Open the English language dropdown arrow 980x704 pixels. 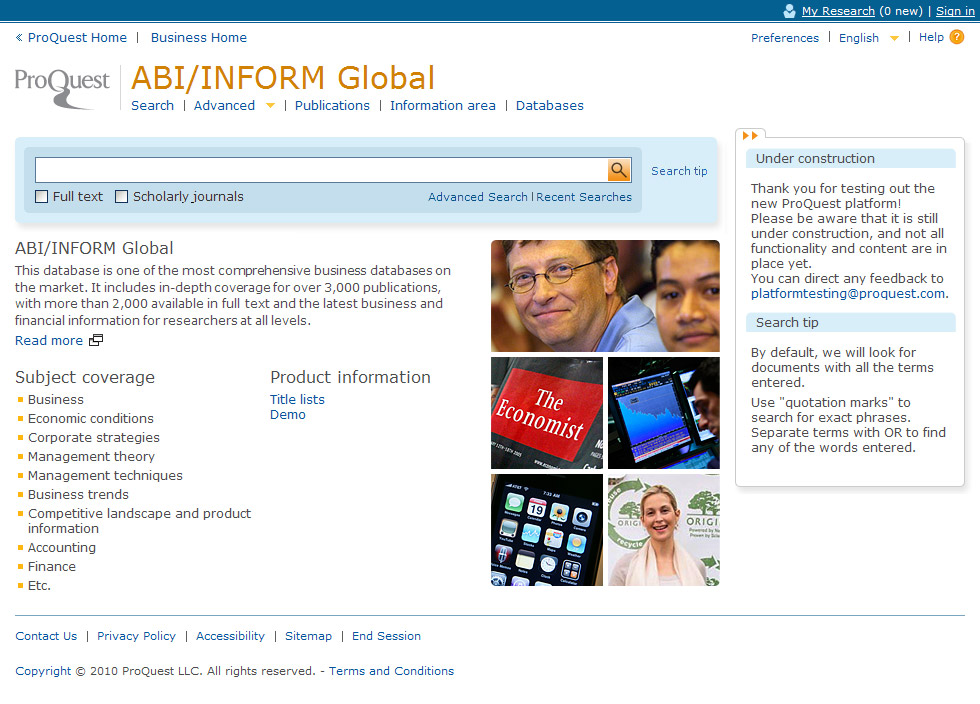pyautogui.click(x=894, y=38)
